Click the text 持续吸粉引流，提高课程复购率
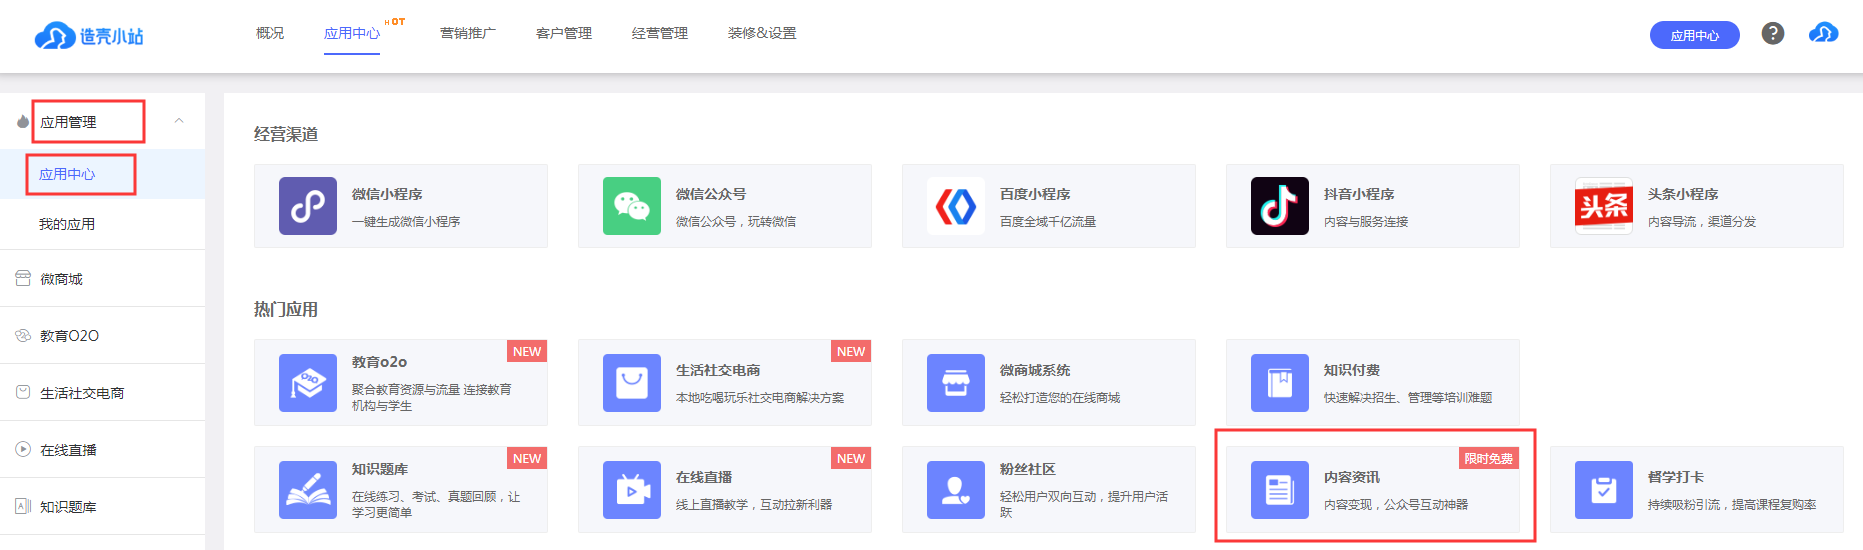The width and height of the screenshot is (1863, 550). tap(1732, 505)
